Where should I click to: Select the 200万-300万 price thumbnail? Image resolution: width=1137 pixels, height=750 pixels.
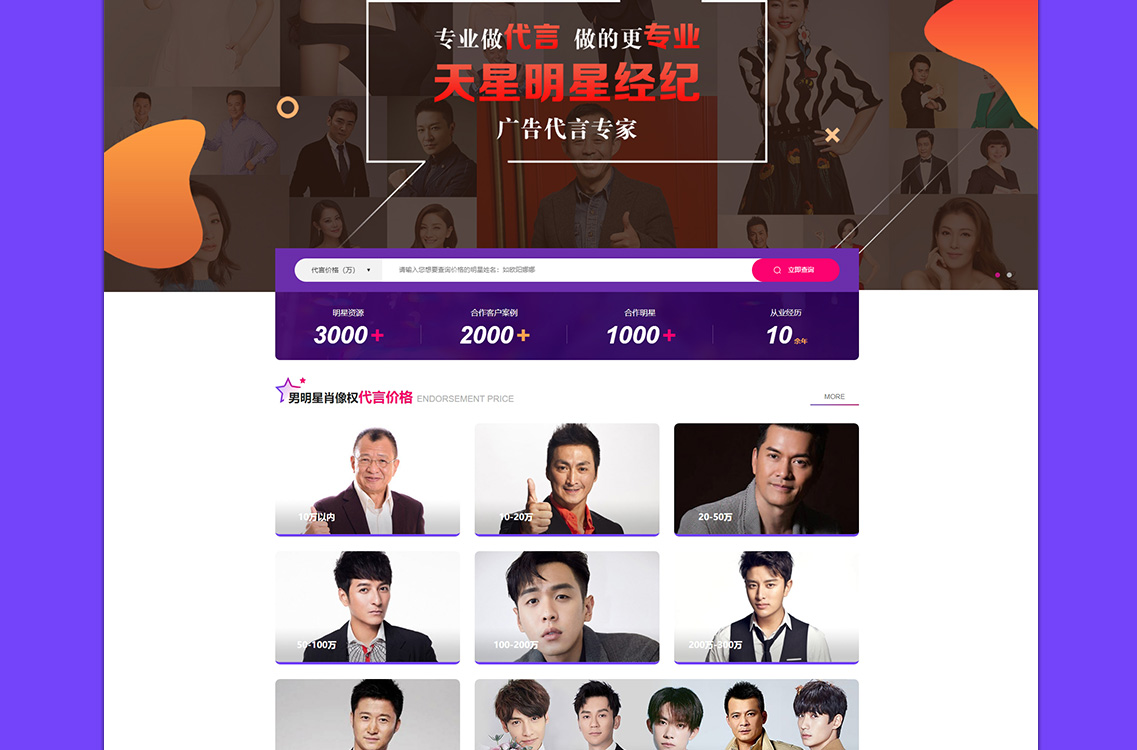[766, 607]
